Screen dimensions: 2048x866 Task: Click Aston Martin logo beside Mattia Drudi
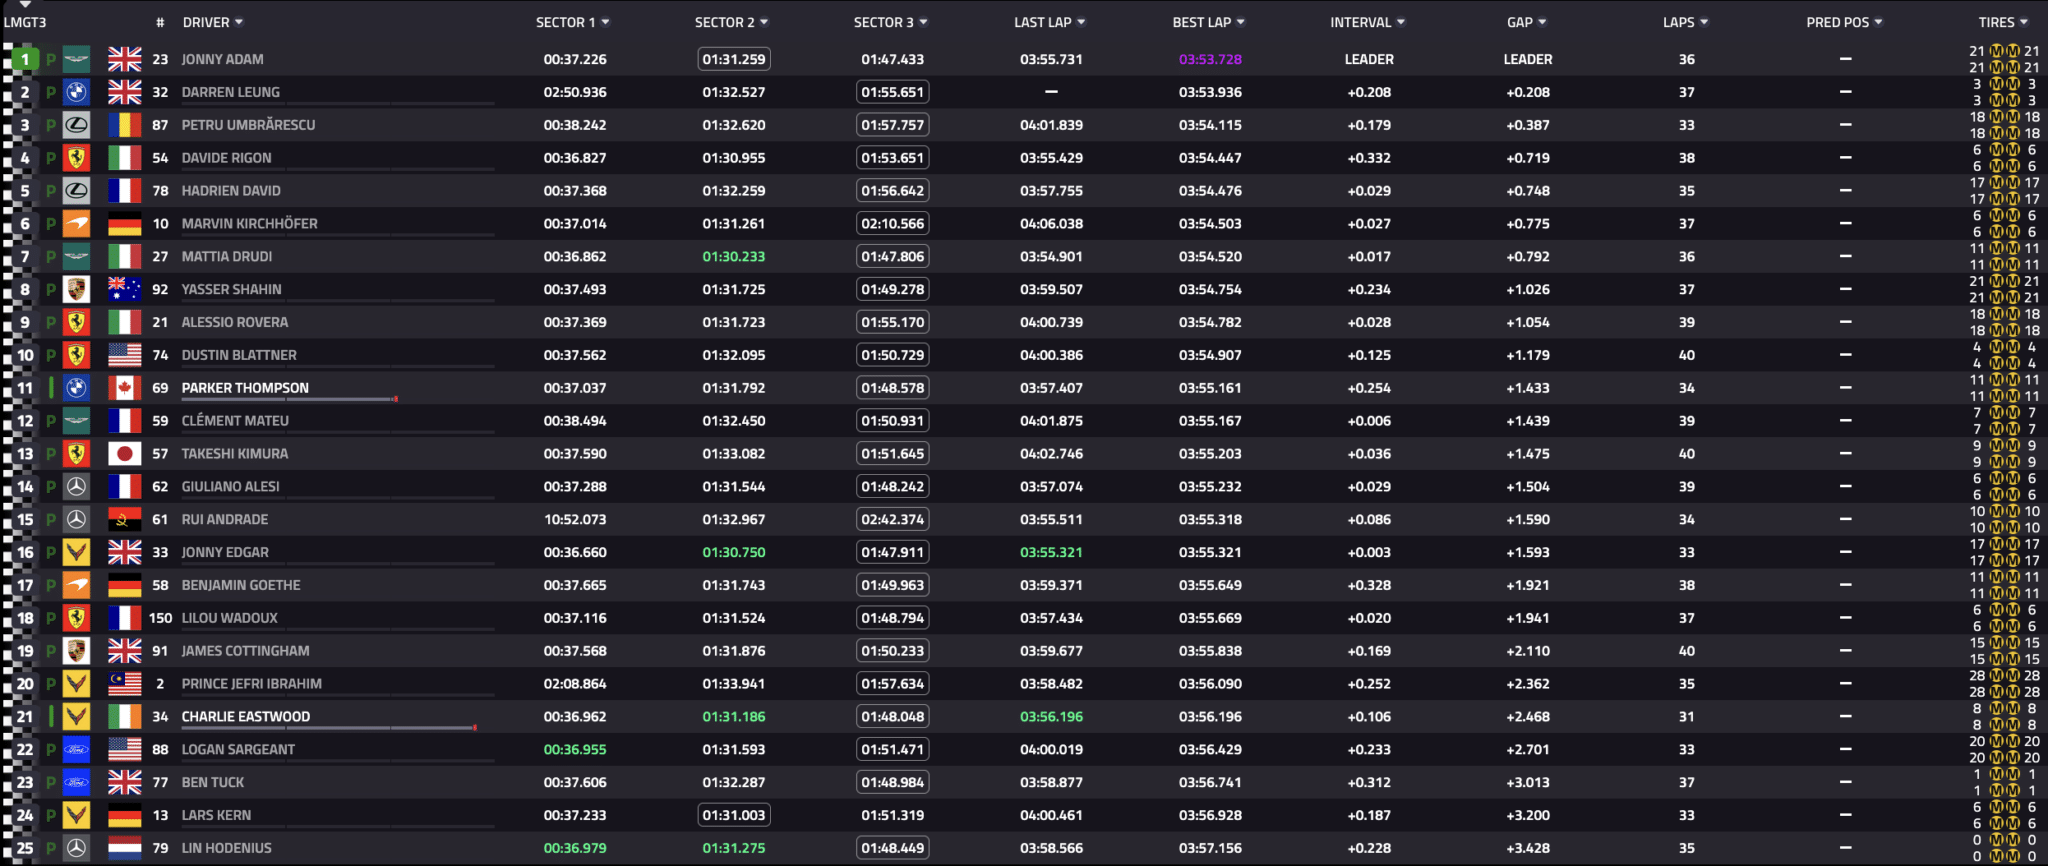click(77, 257)
